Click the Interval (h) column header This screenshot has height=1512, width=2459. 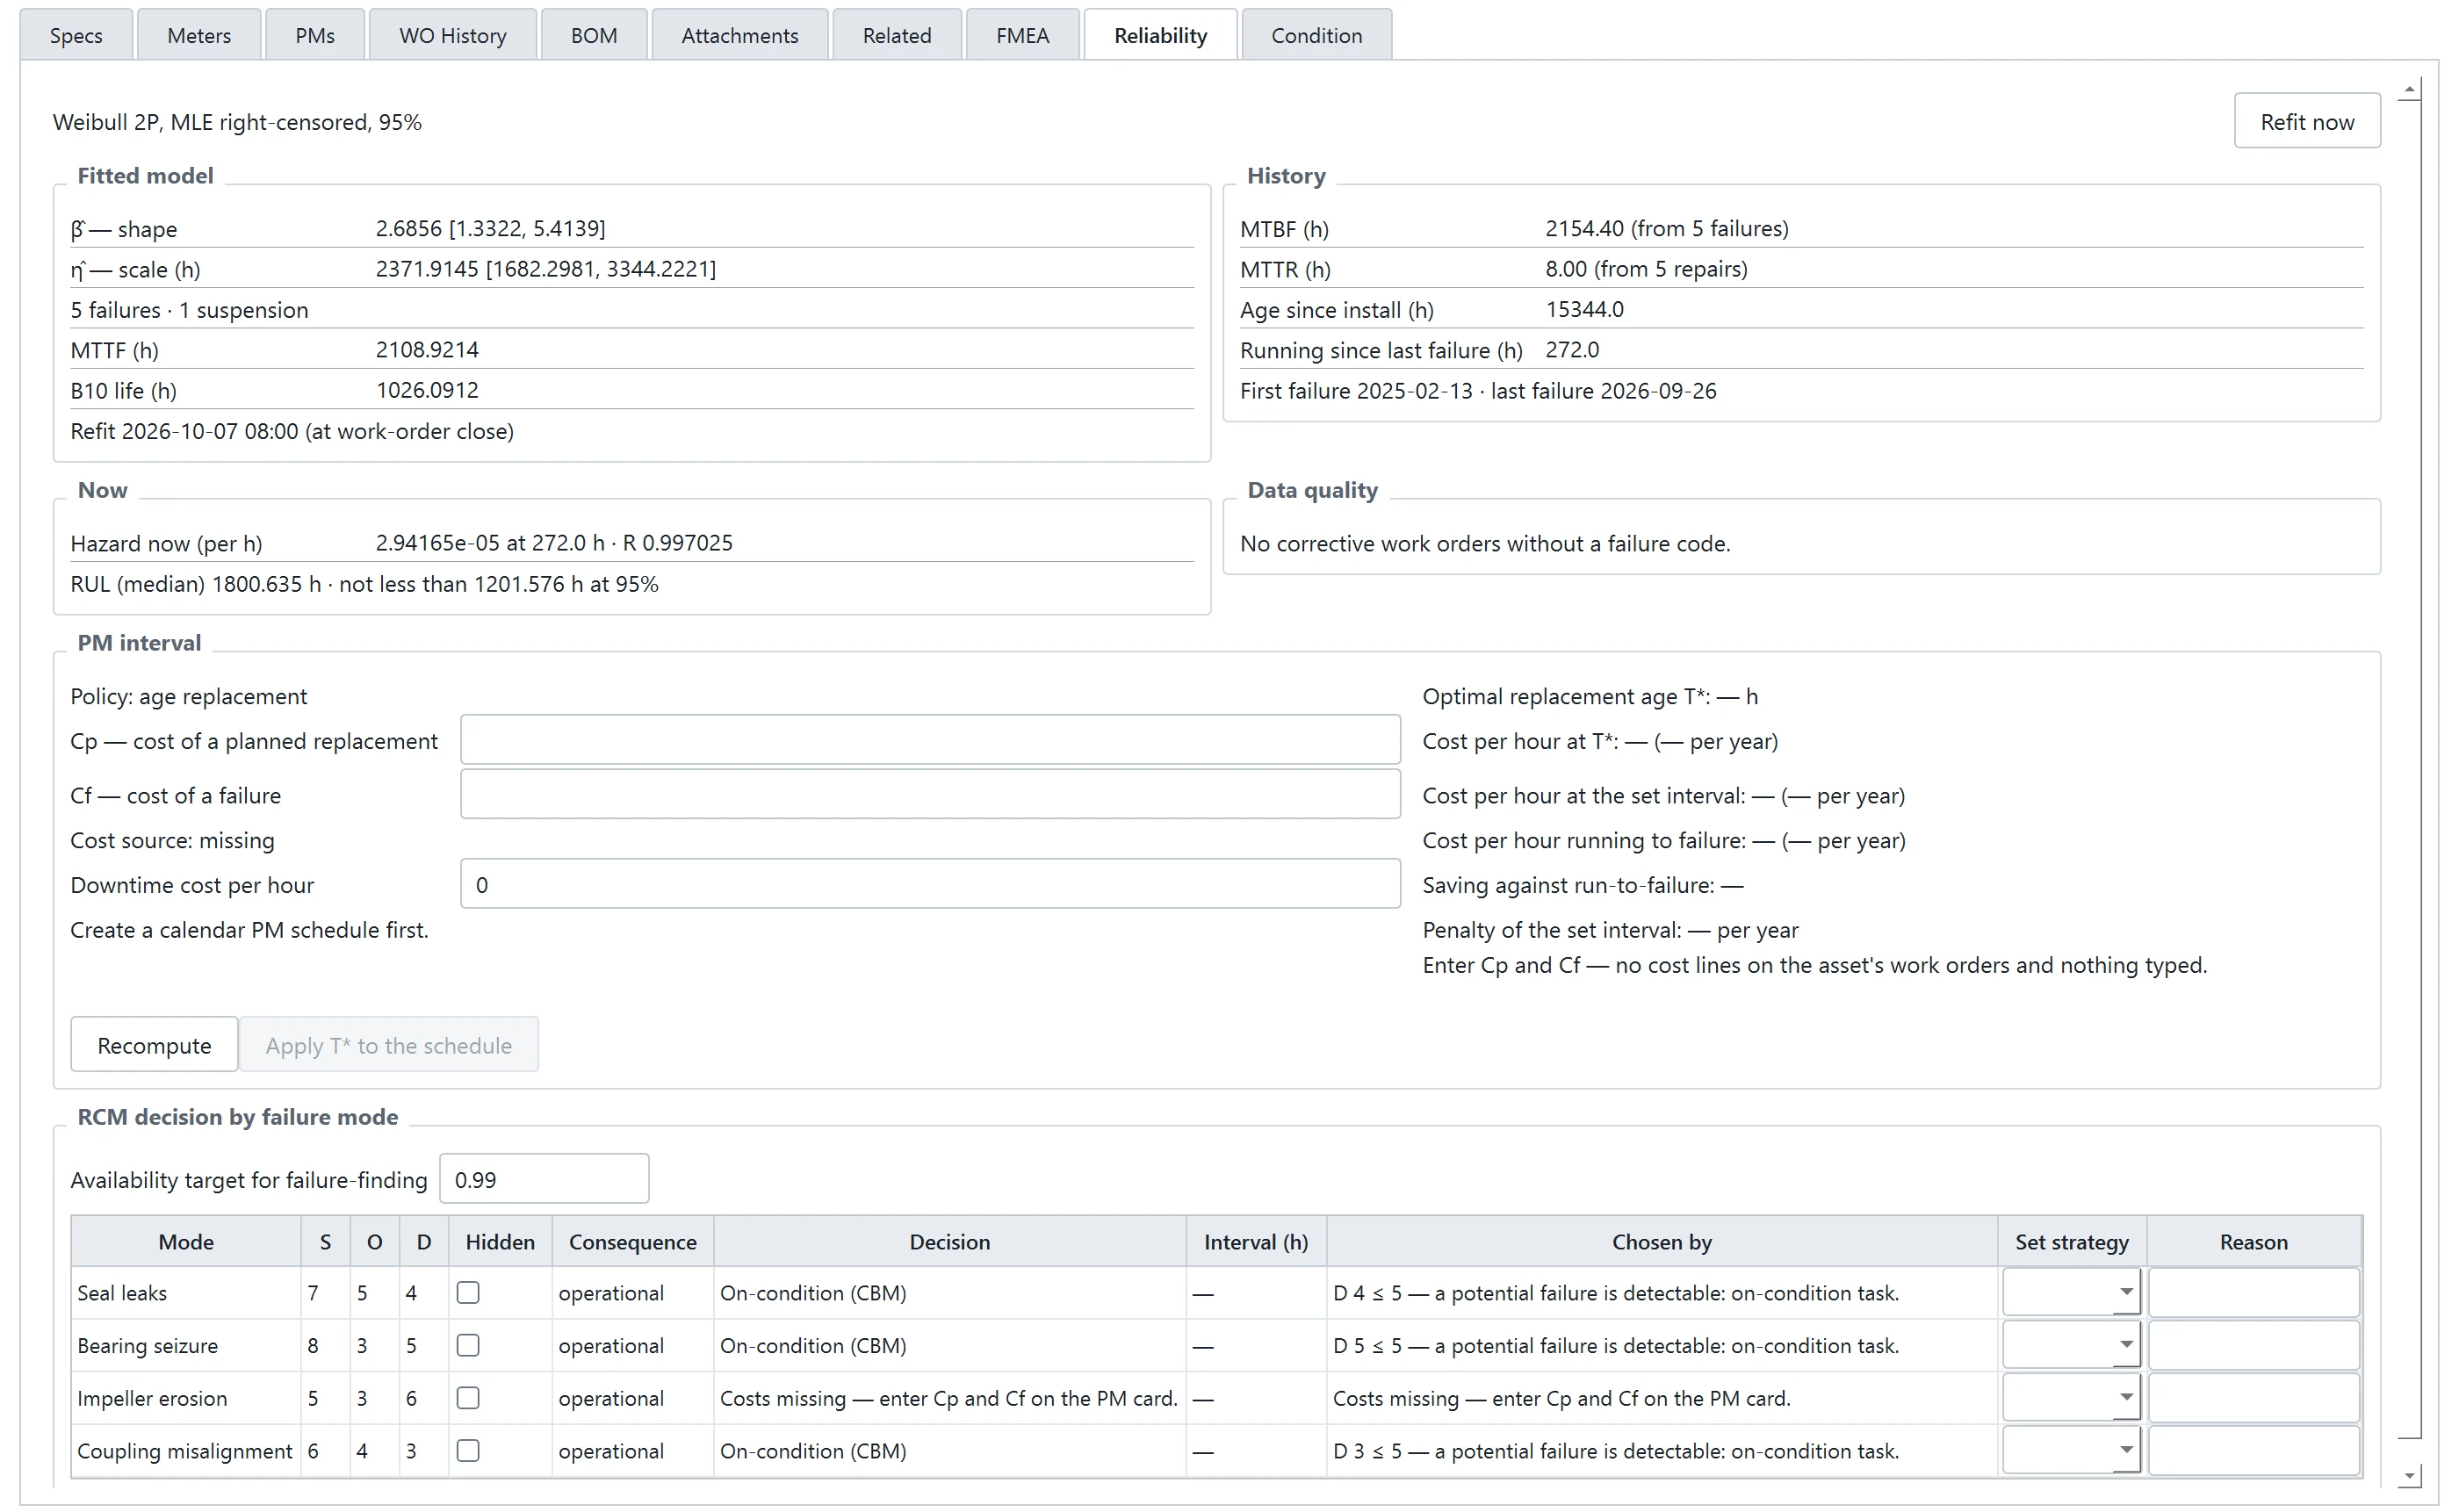1256,1242
